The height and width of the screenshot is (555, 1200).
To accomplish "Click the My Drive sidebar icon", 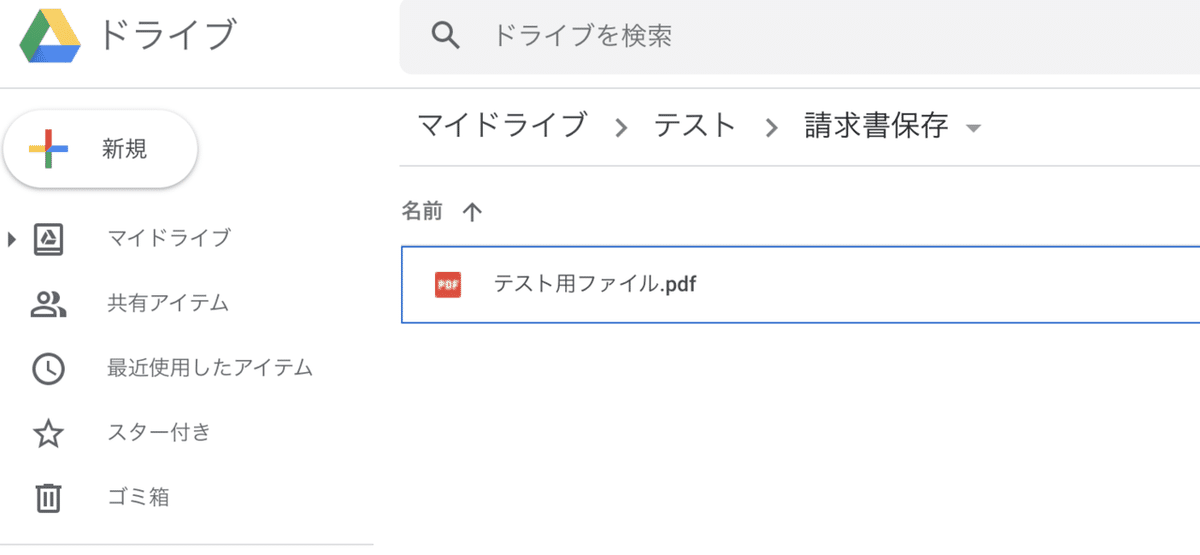I will pos(48,239).
